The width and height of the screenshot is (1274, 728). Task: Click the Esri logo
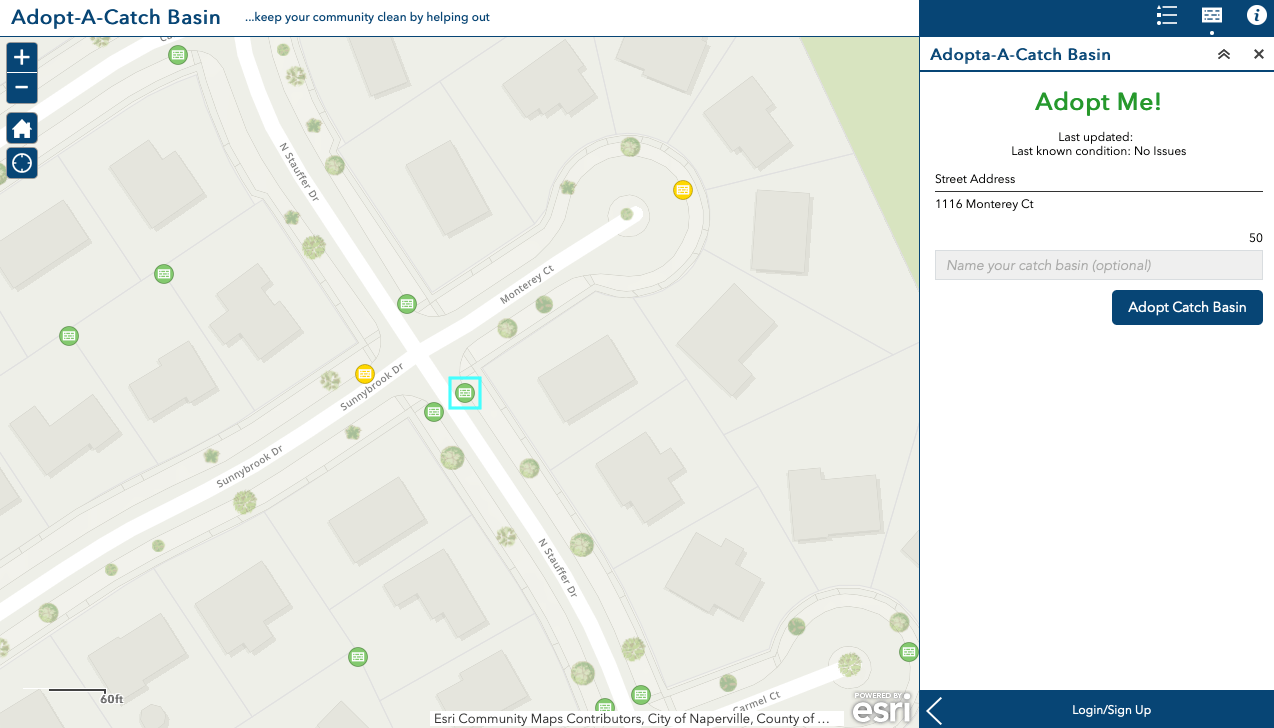[883, 707]
